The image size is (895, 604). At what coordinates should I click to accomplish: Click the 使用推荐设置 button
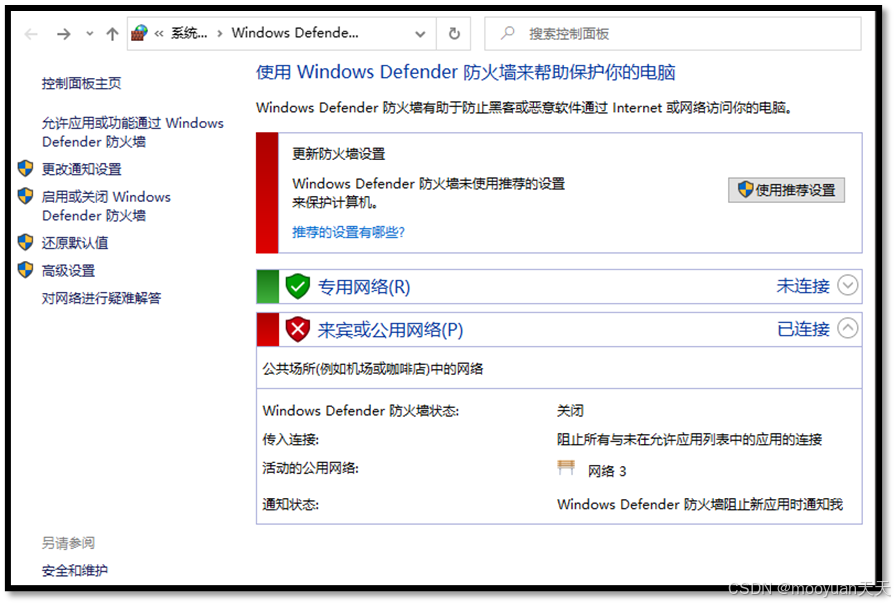pos(786,190)
